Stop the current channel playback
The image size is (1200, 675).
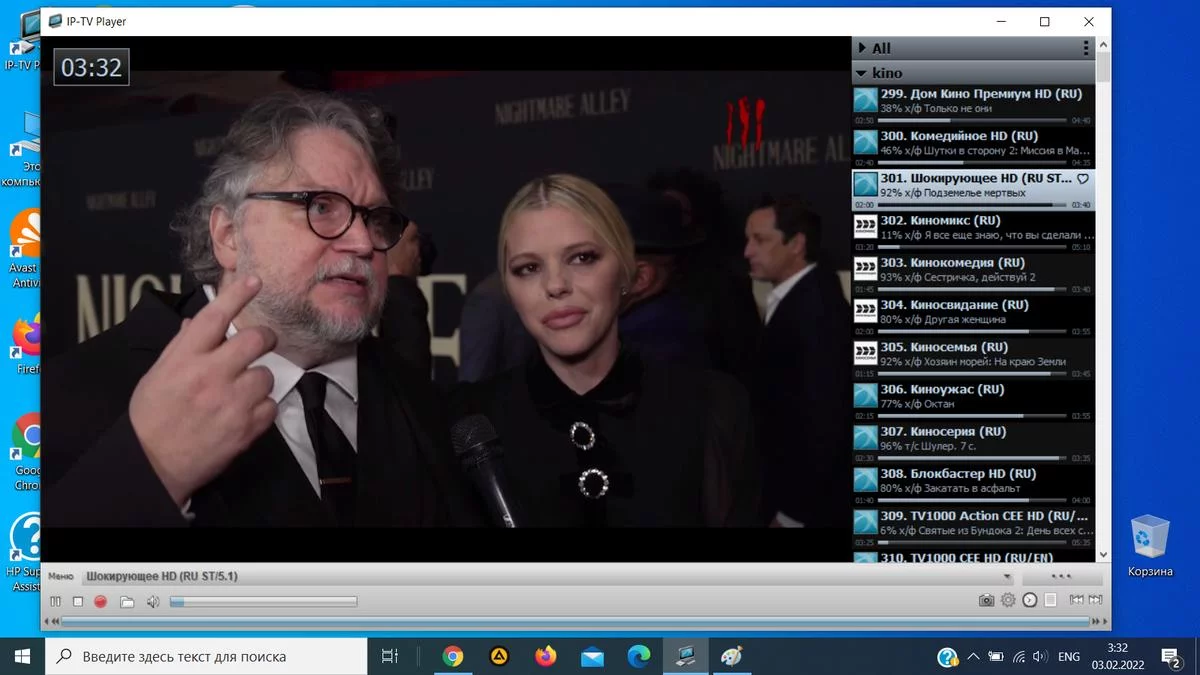coord(78,602)
